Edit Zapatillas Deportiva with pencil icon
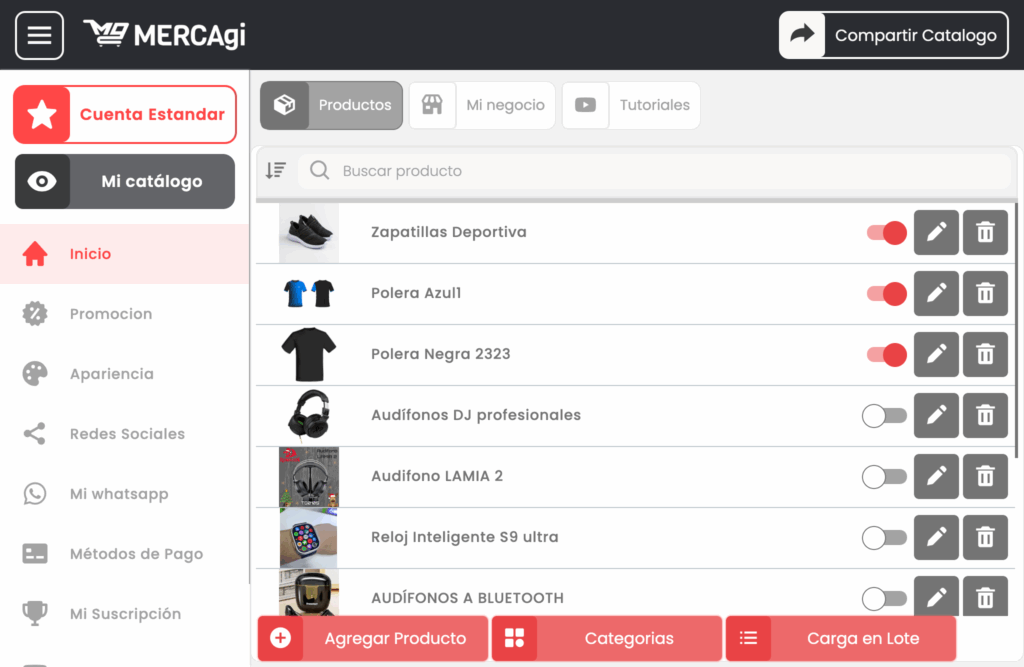 coord(936,233)
